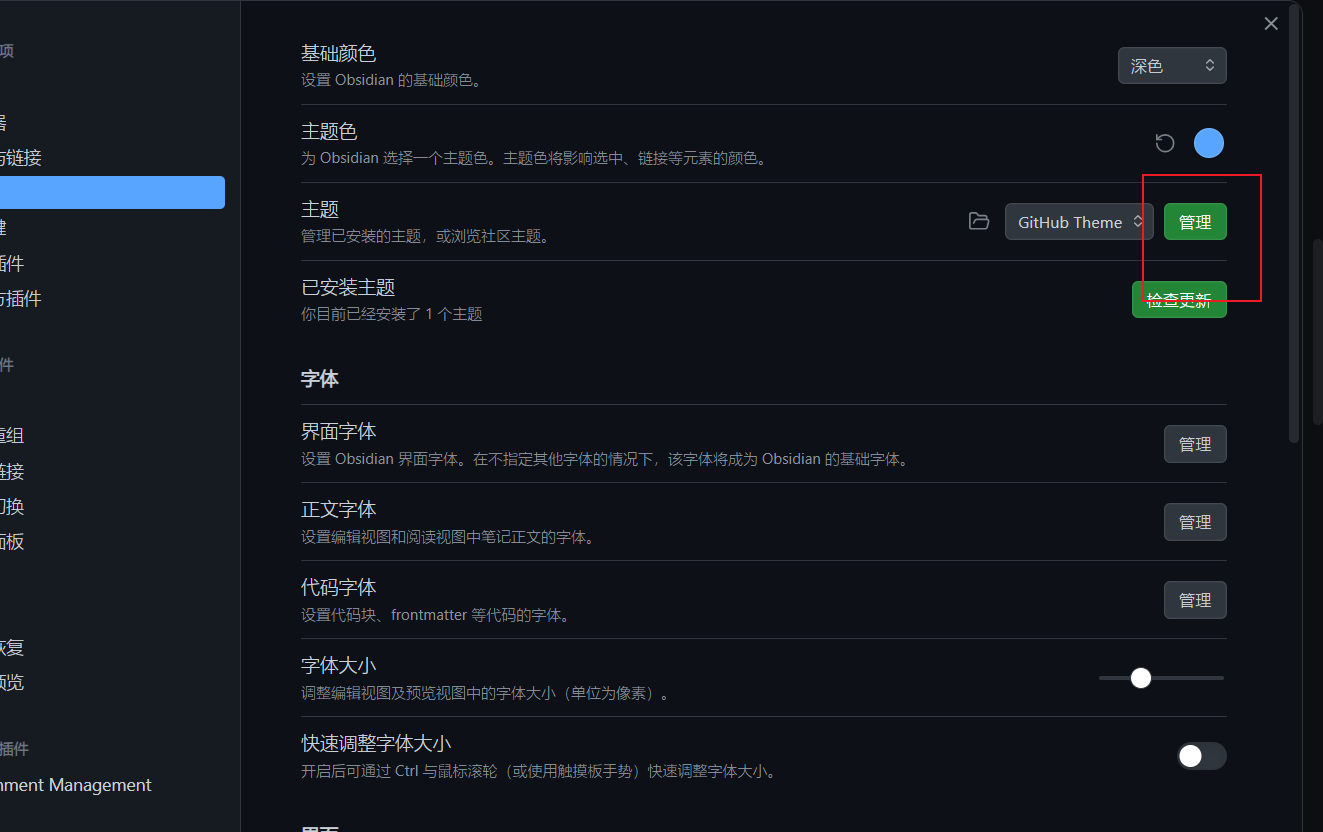Viewport: 1323px width, 832px height.
Task: Click the description 设置代码块、frontmatter 等代码的字体。
Action: [x=436, y=615]
